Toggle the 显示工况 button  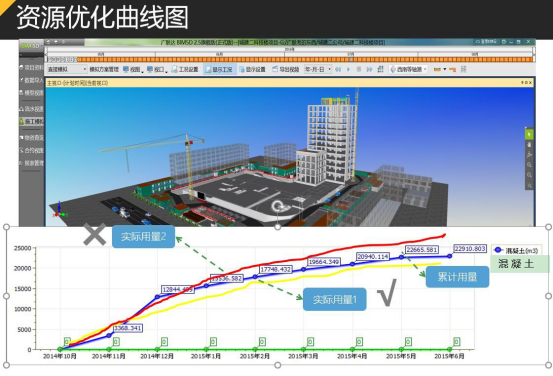tap(219, 69)
